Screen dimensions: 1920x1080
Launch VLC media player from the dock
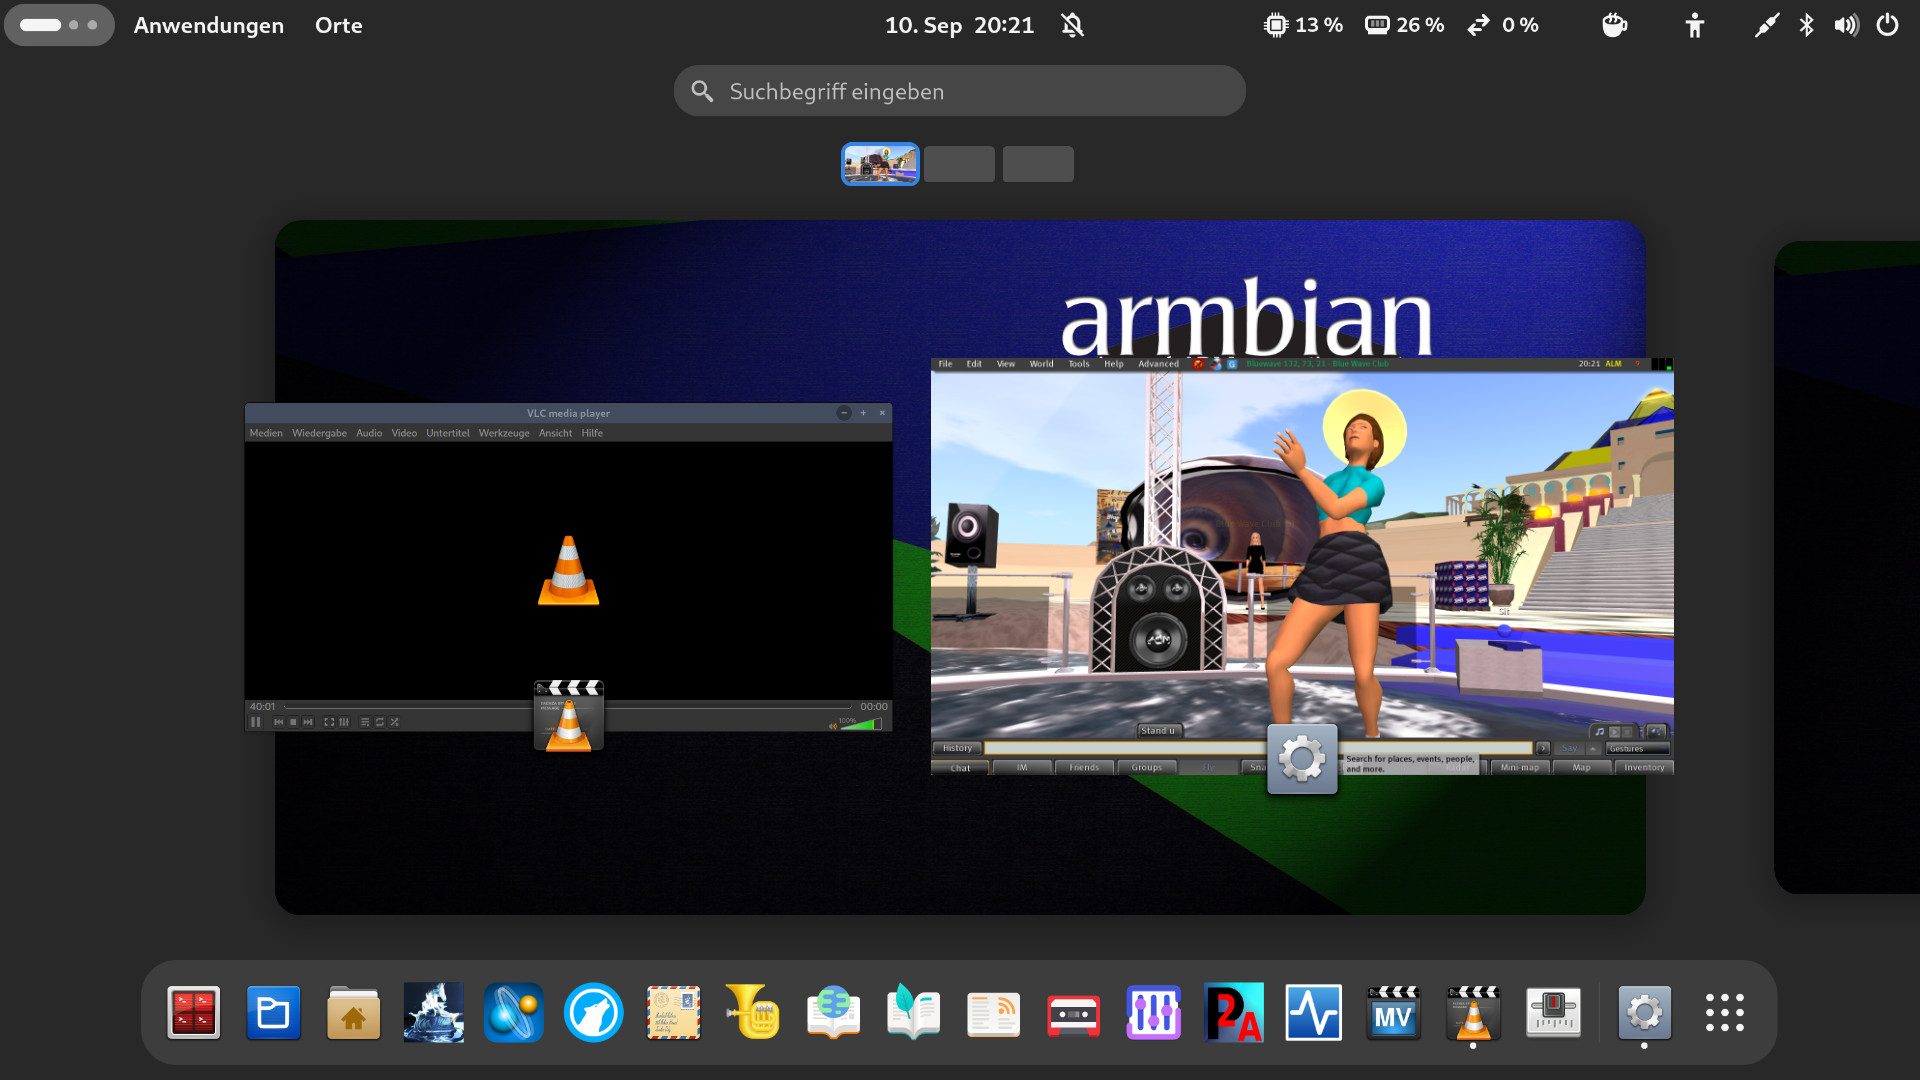coord(1473,1013)
